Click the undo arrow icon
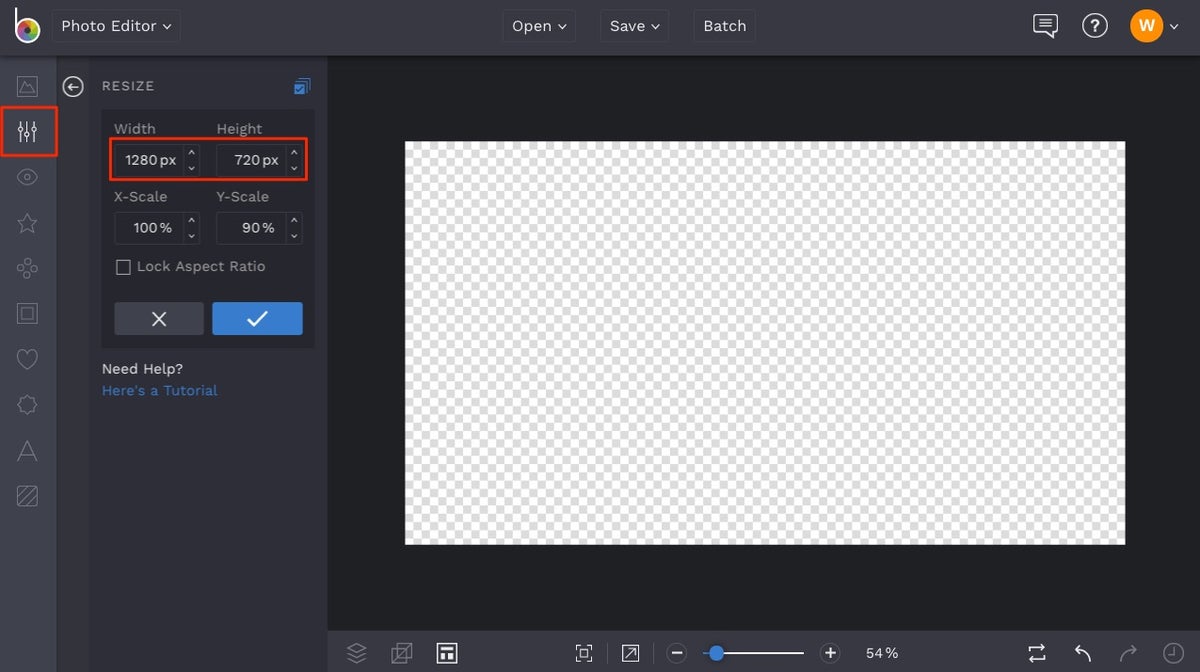 click(x=1082, y=652)
